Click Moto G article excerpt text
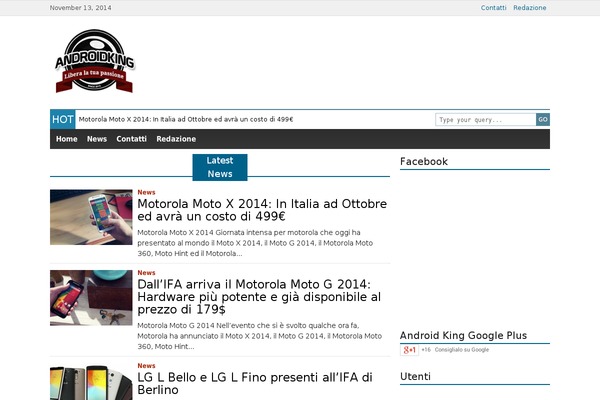 click(260, 336)
